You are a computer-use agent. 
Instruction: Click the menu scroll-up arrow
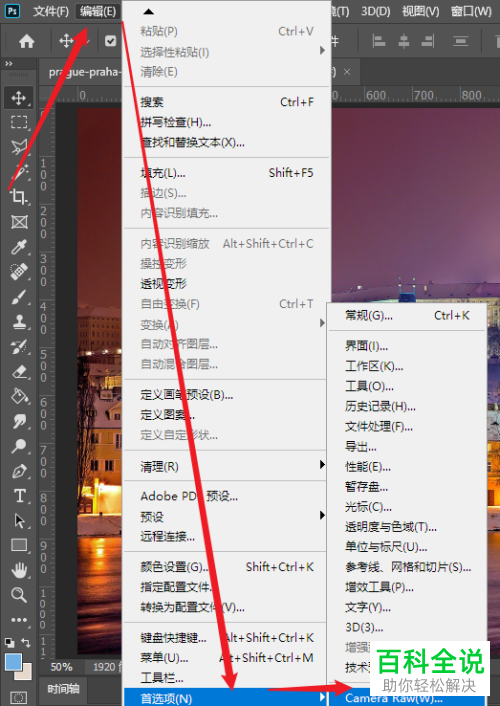click(x=149, y=12)
